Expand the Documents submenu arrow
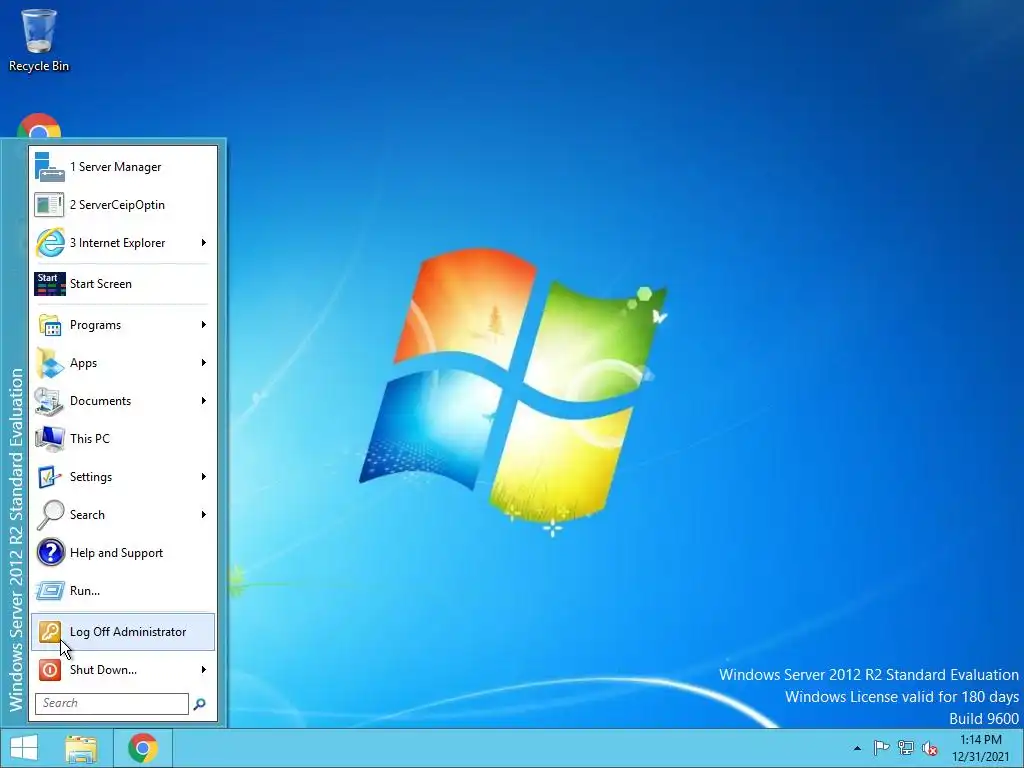This screenshot has width=1024, height=768. pos(204,400)
